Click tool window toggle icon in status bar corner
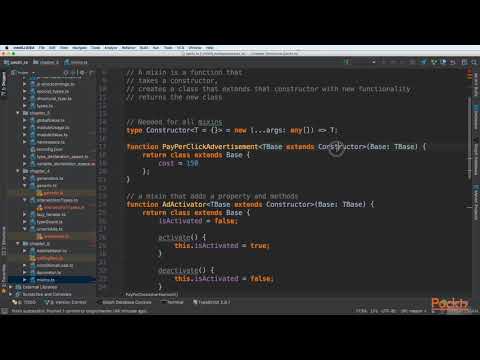This screenshot has width=480, height=360. point(4,311)
